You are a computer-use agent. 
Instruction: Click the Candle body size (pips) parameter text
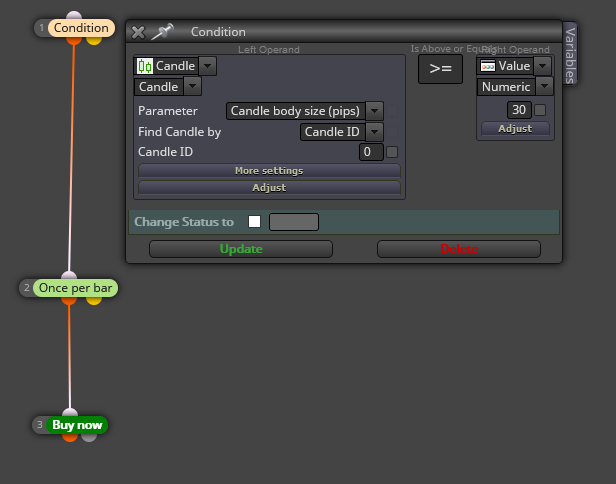[295, 111]
